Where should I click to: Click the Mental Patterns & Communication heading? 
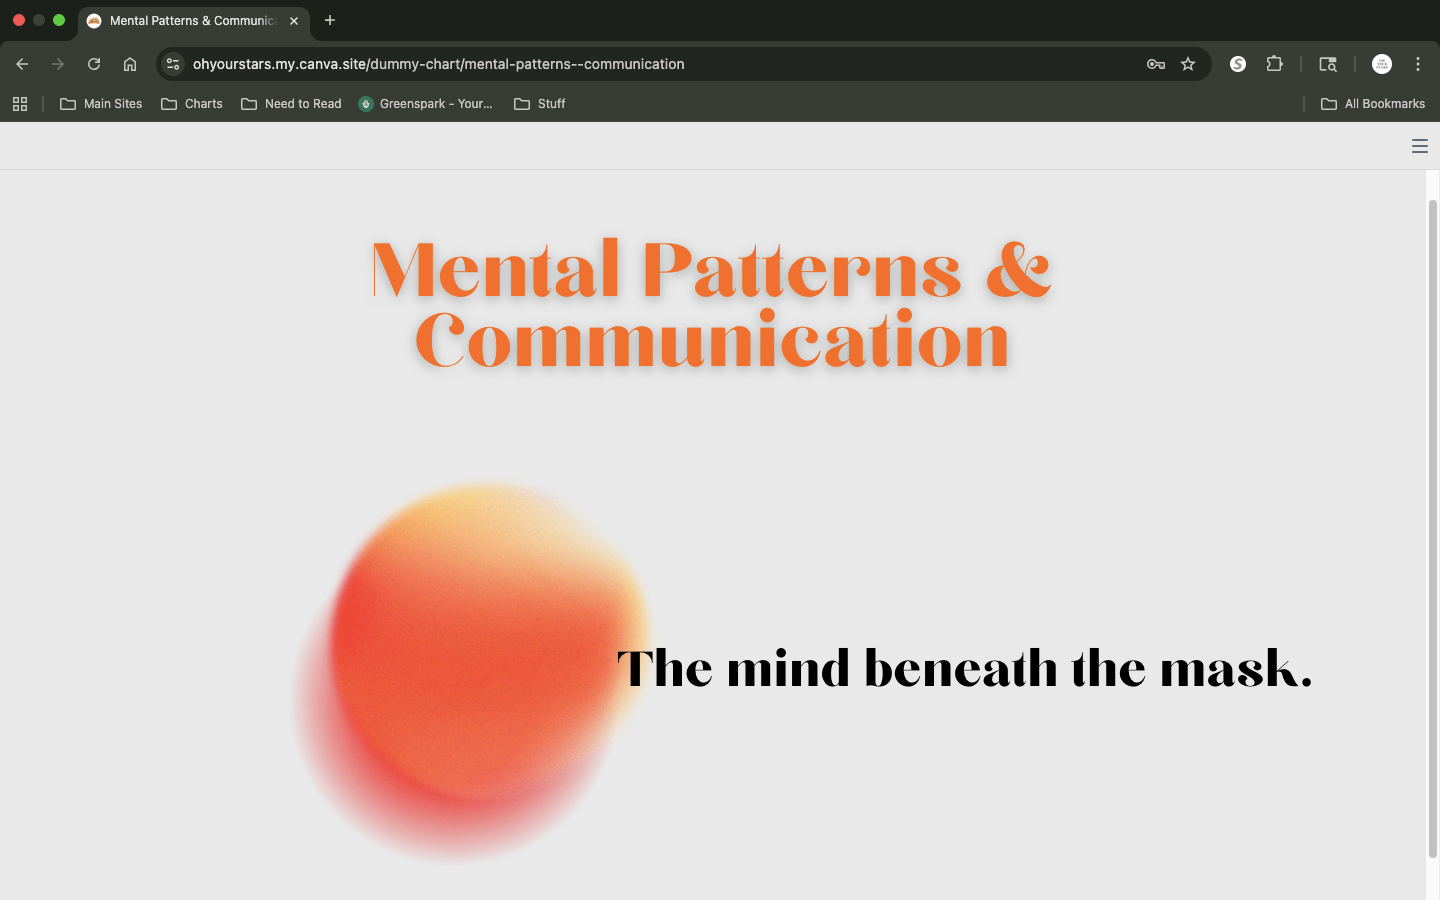pos(711,304)
